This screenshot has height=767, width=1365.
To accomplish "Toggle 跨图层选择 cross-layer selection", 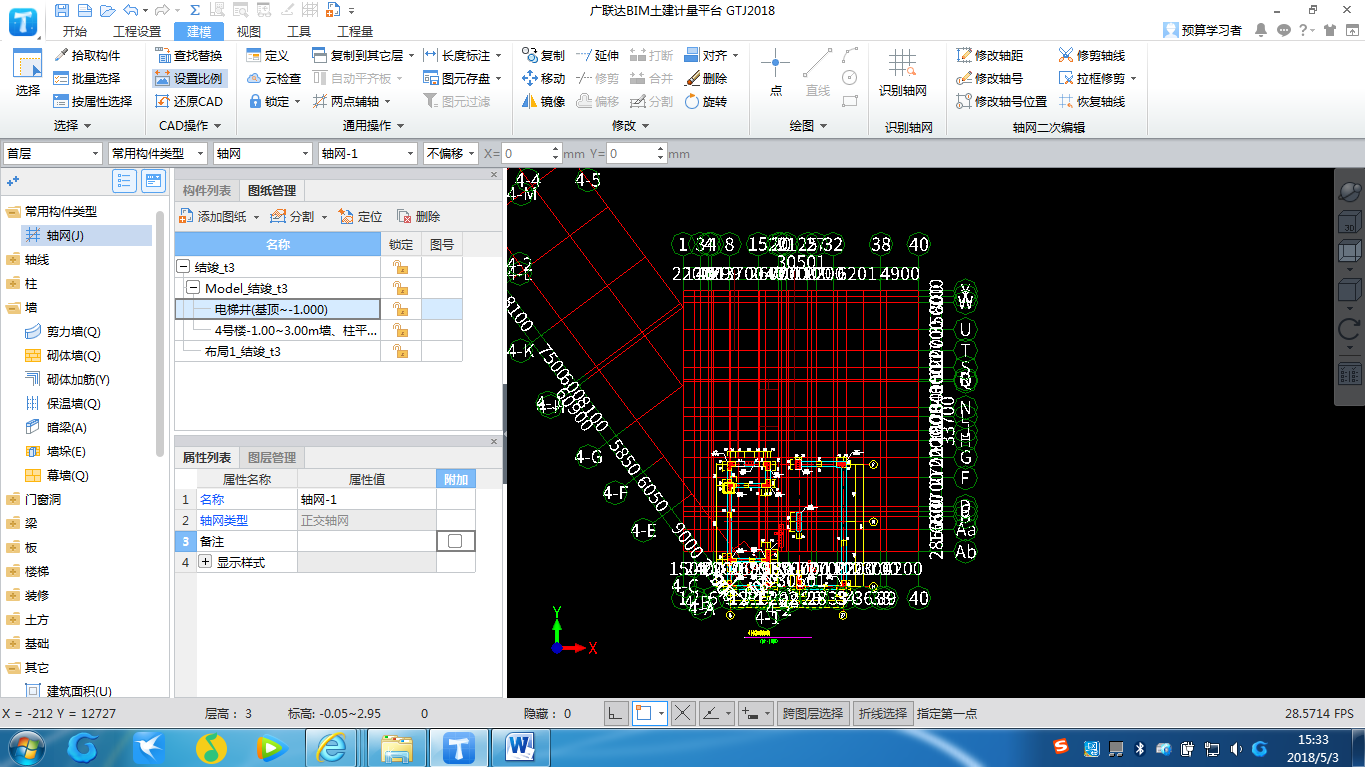I will click(x=813, y=713).
